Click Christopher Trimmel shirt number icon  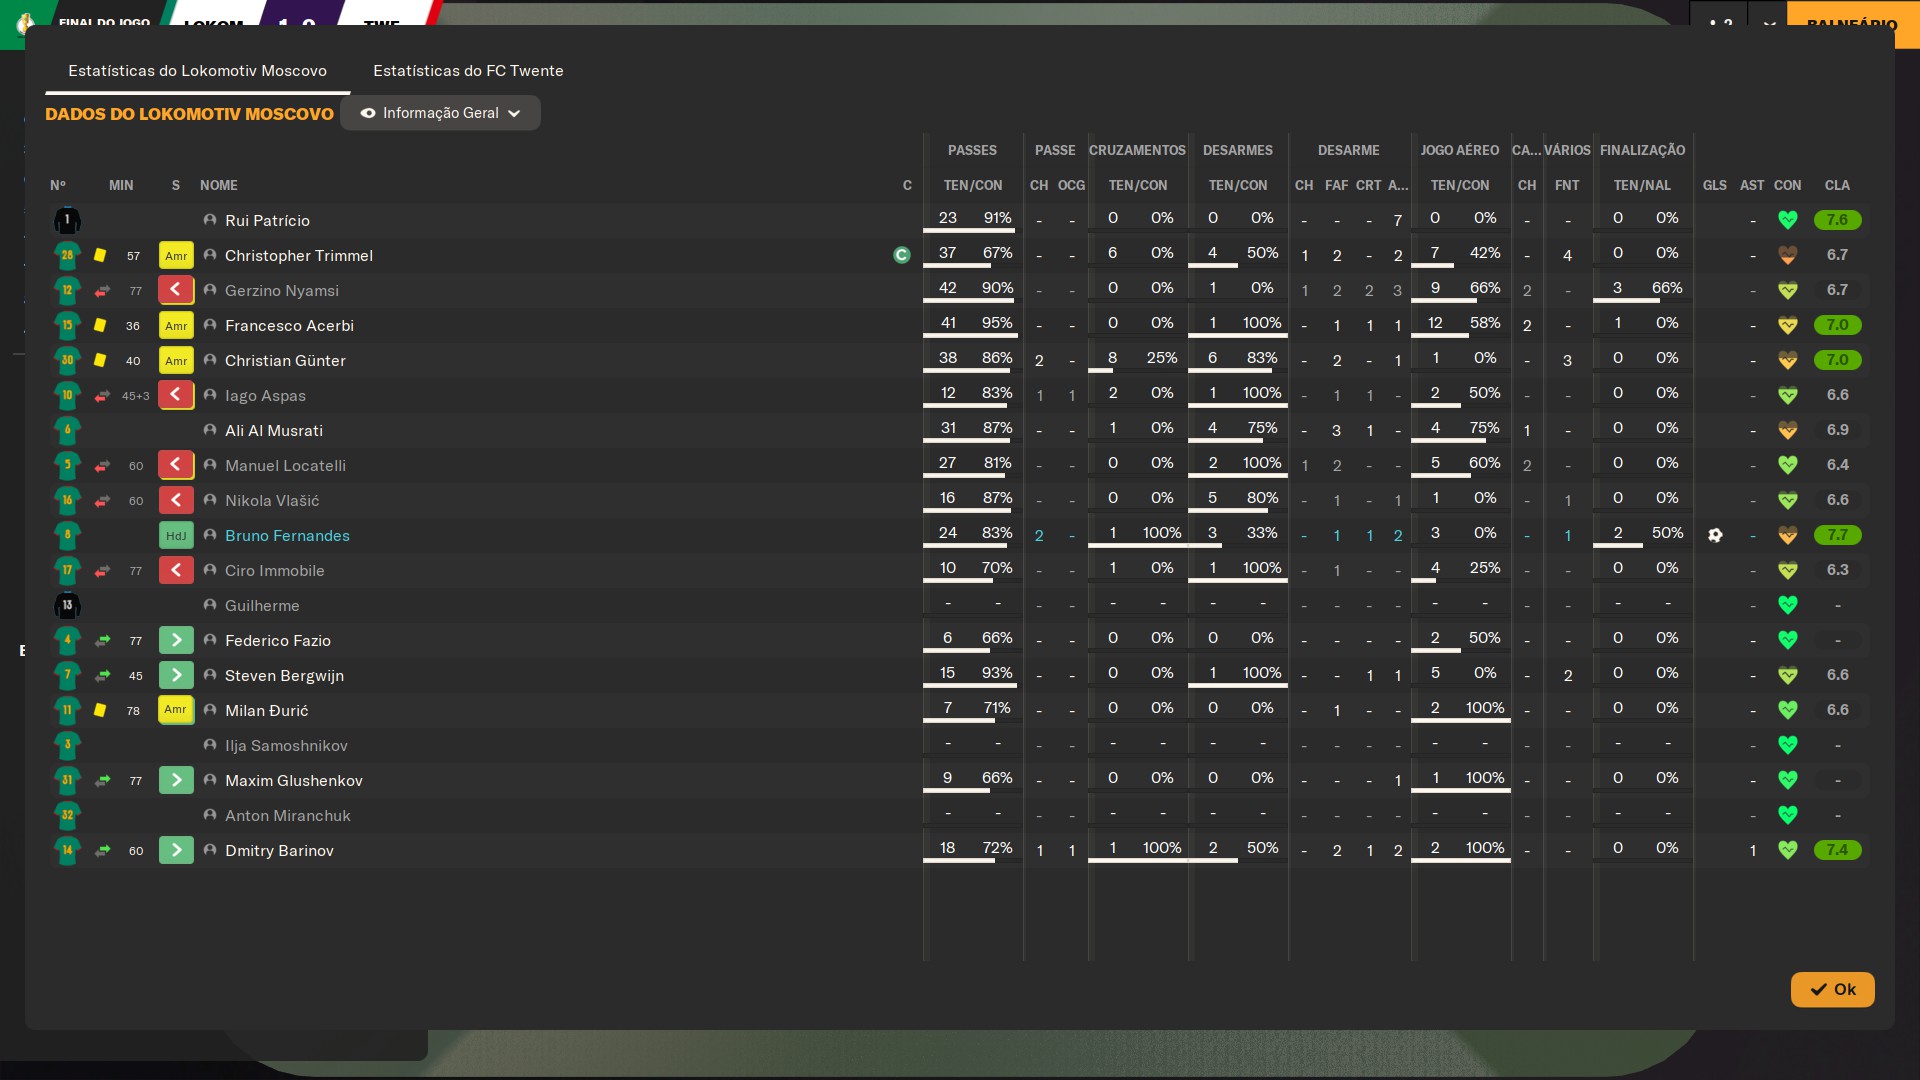click(67, 255)
